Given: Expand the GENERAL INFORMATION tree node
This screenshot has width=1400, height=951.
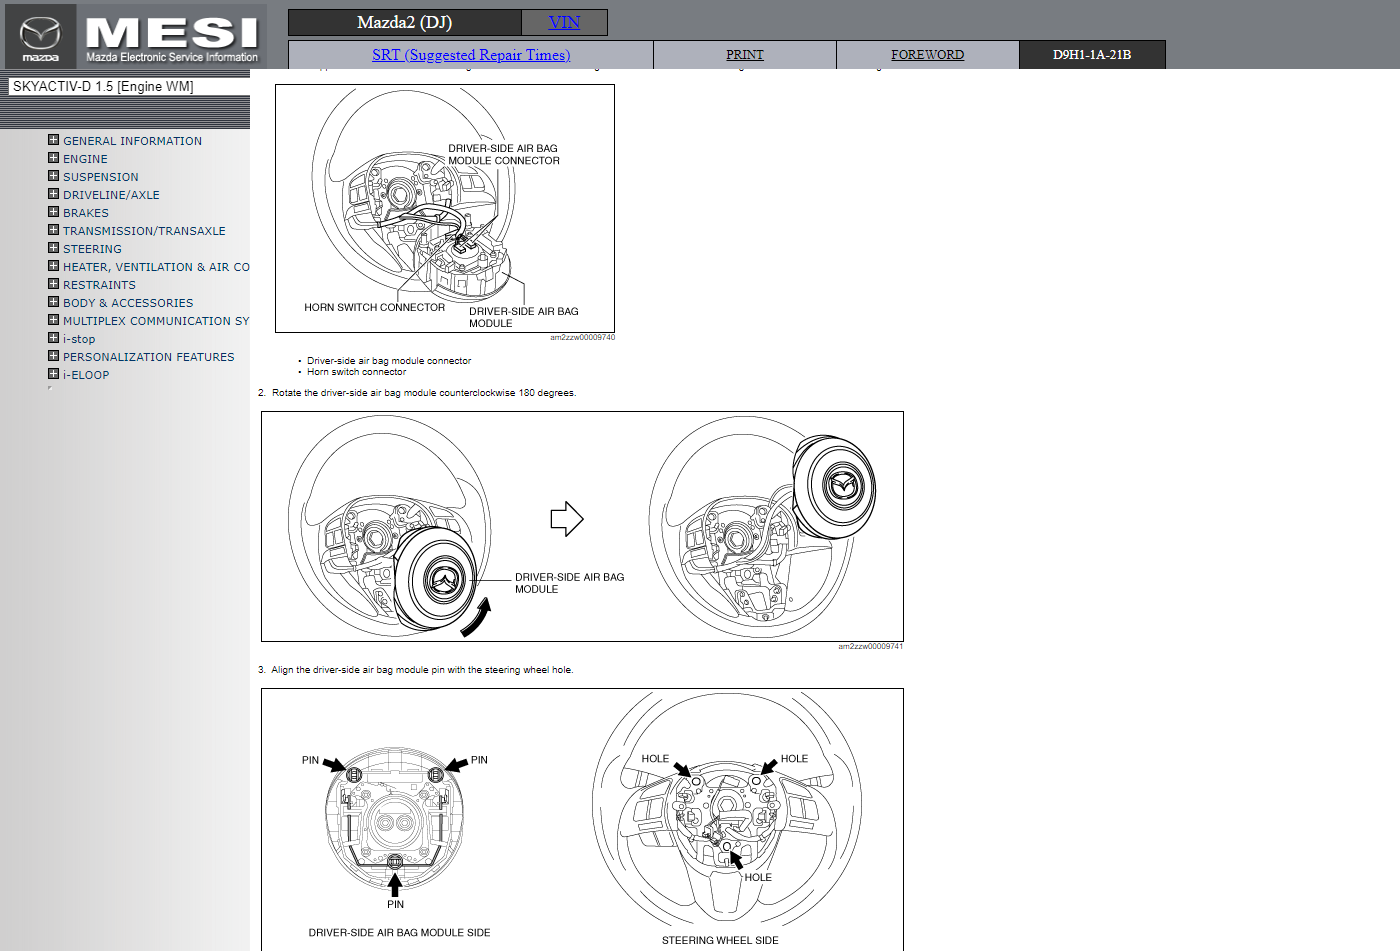Looking at the screenshot, I should point(54,140).
